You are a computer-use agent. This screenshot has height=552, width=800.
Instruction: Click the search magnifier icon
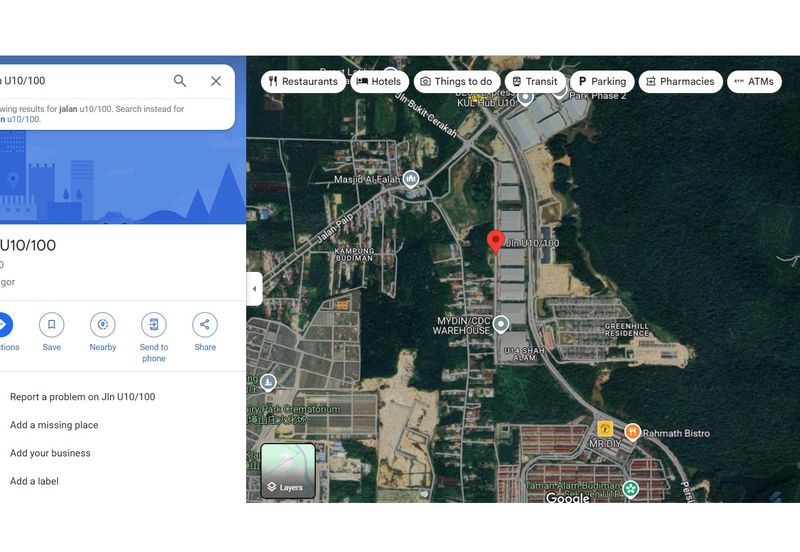[180, 81]
